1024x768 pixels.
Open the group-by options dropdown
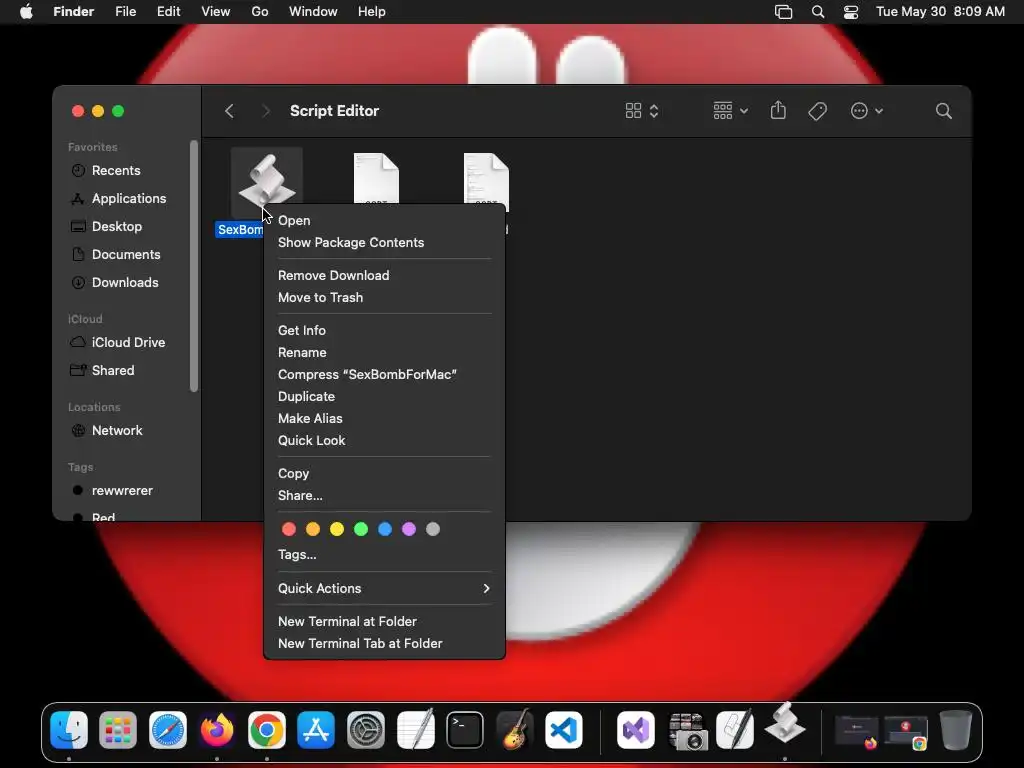[730, 111]
